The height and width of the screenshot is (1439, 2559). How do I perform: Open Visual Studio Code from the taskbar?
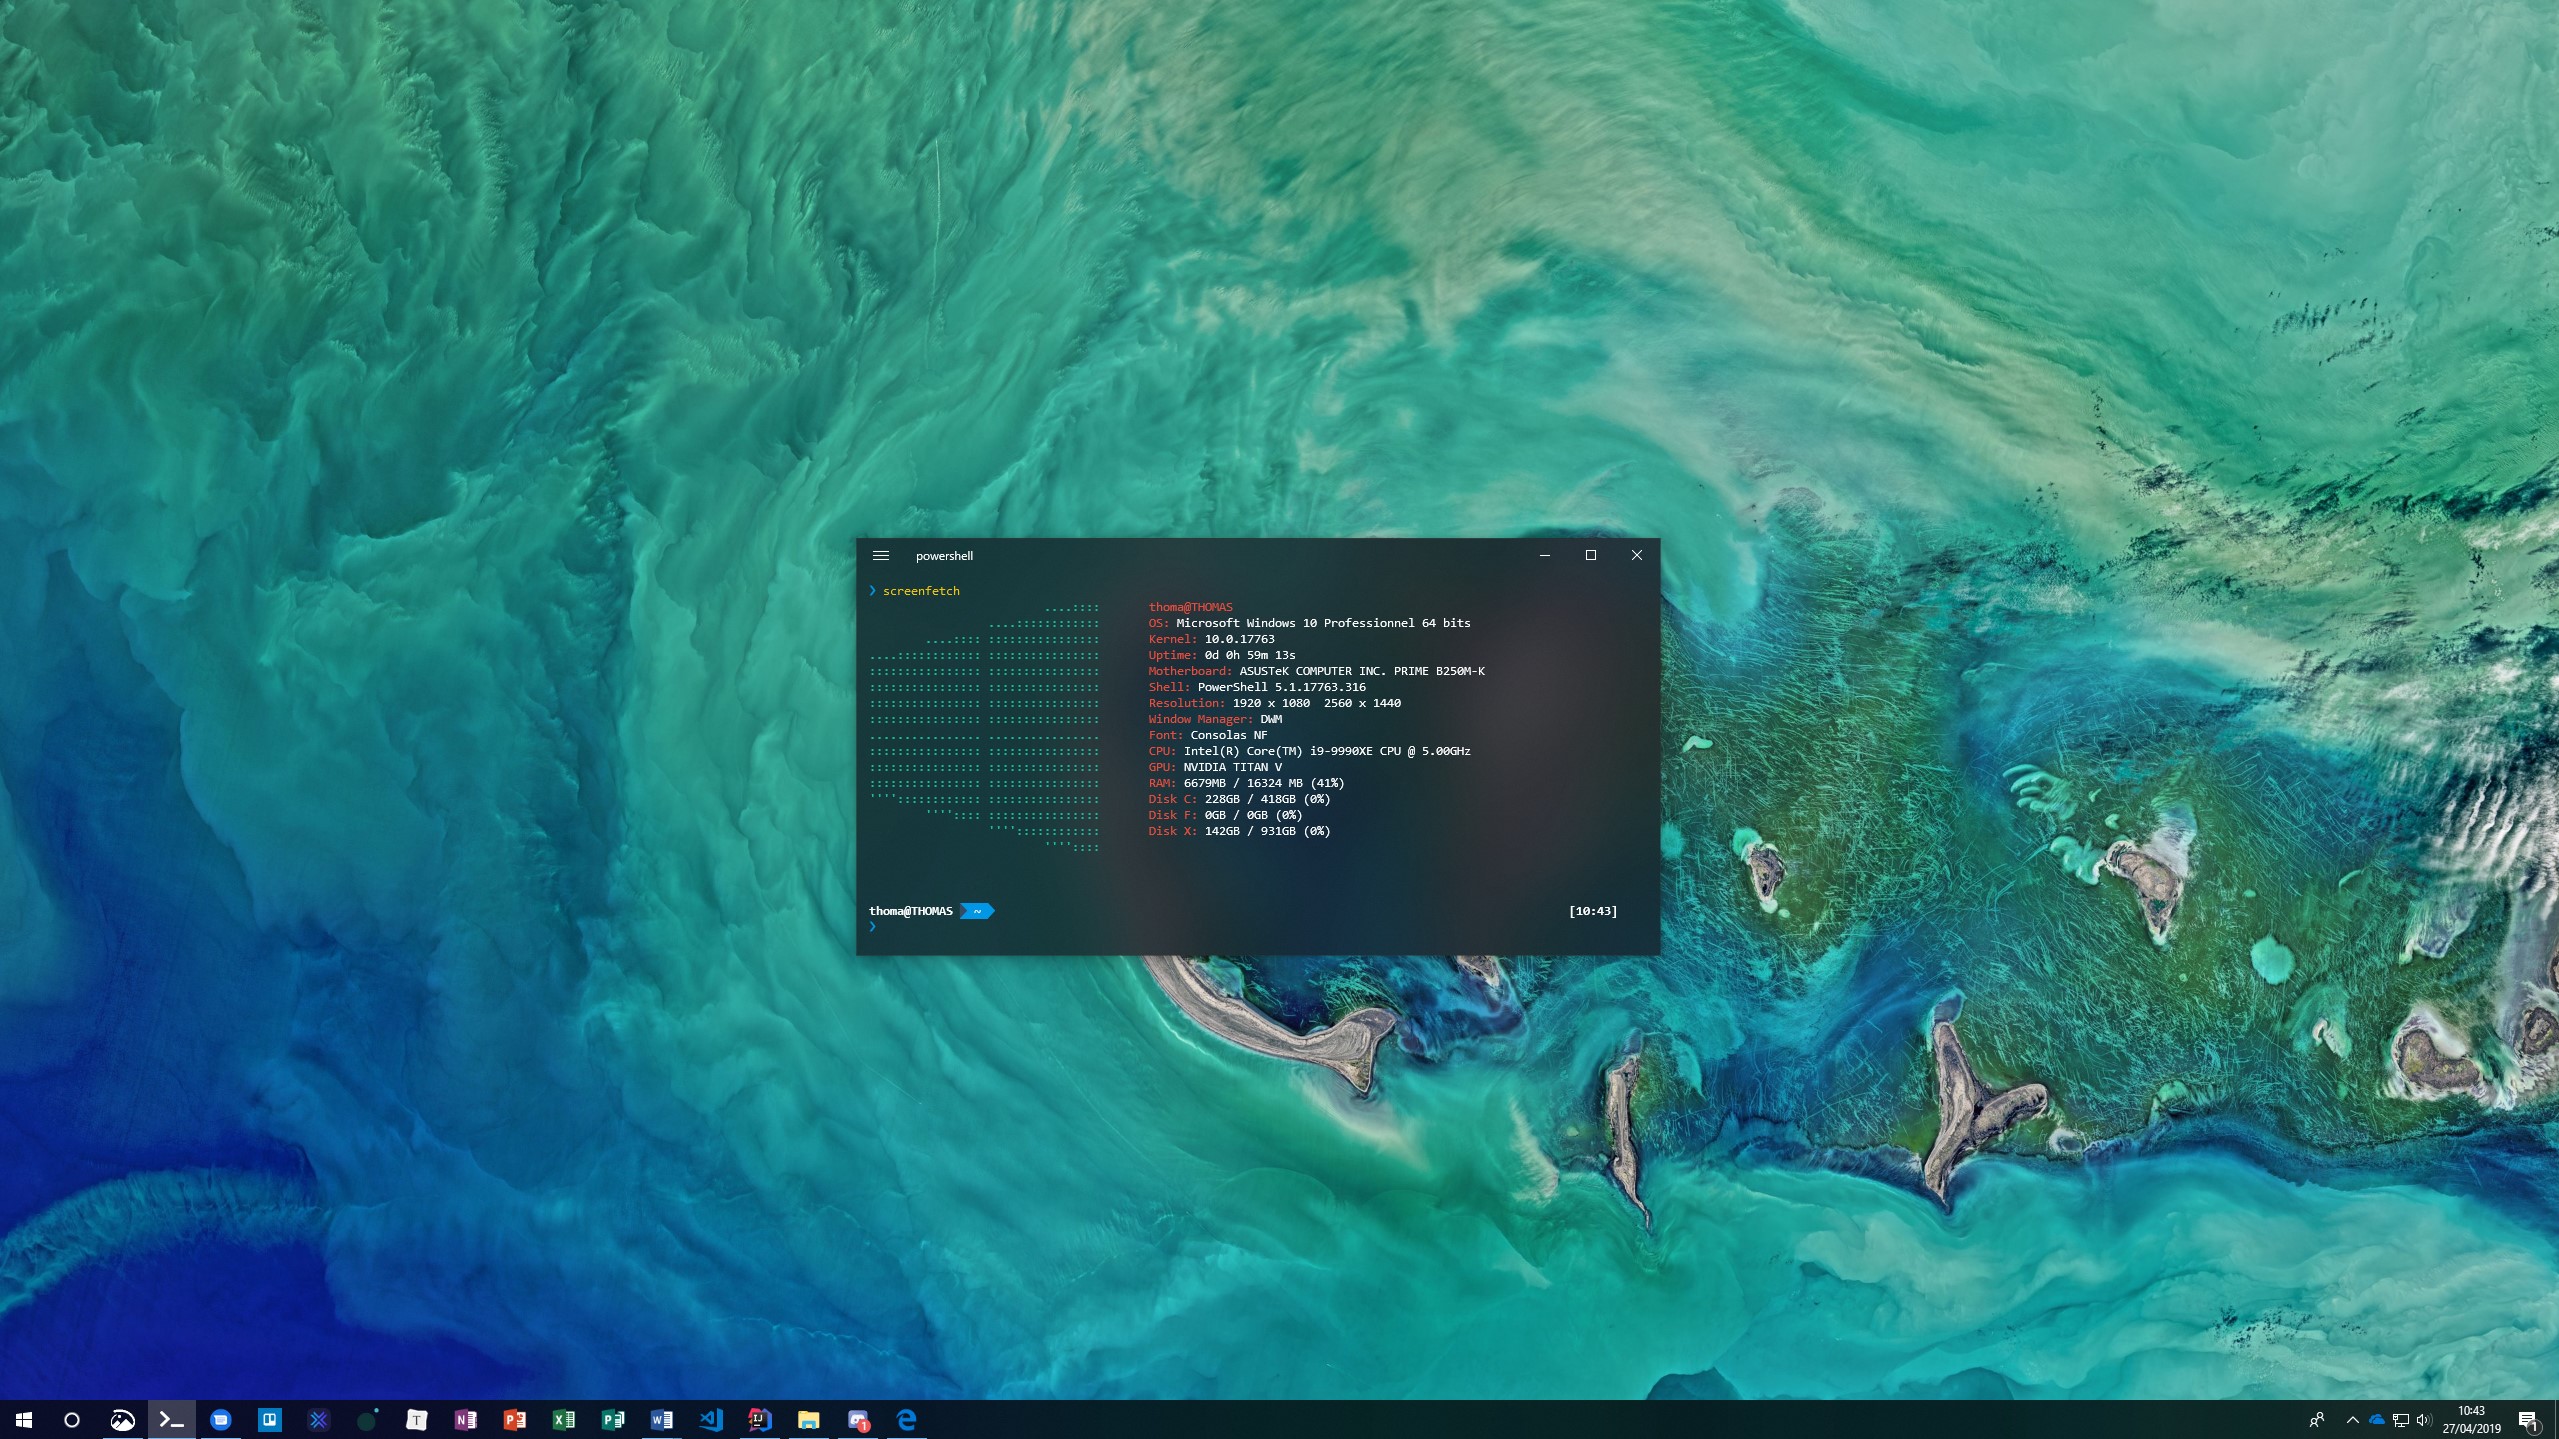[x=710, y=1419]
